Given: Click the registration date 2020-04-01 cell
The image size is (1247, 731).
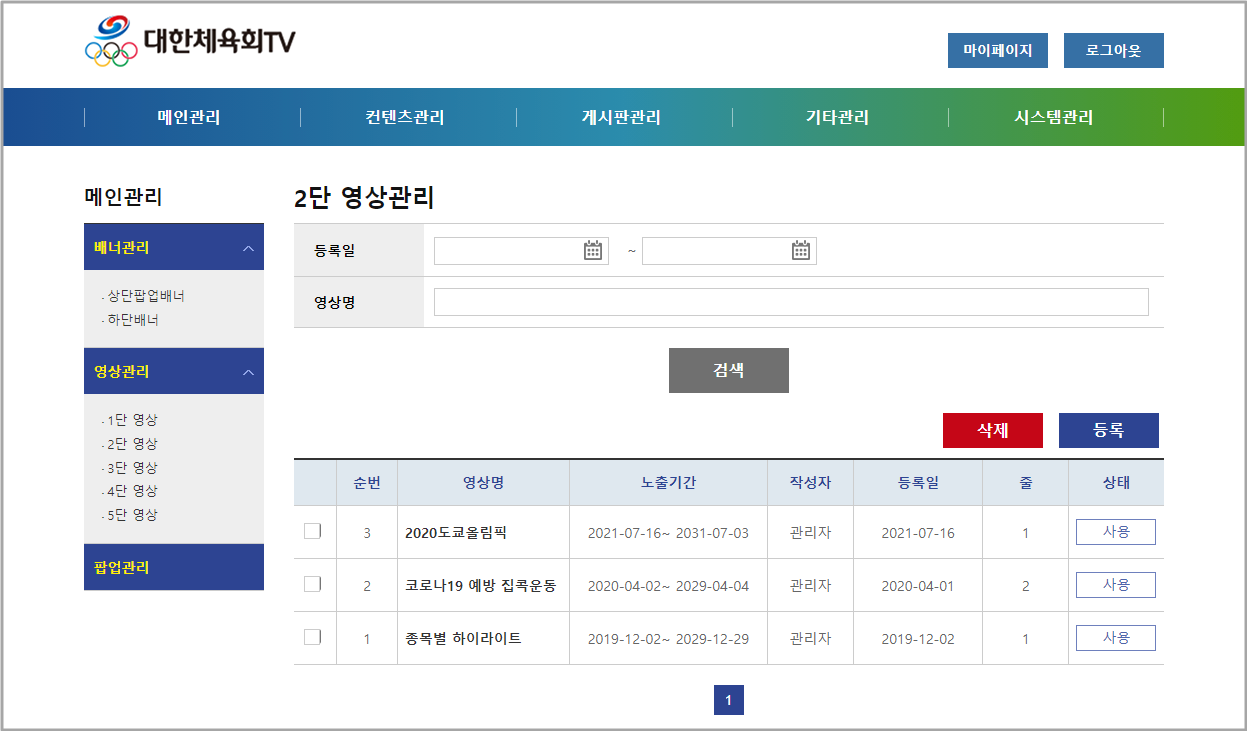Looking at the screenshot, I should coord(918,586).
